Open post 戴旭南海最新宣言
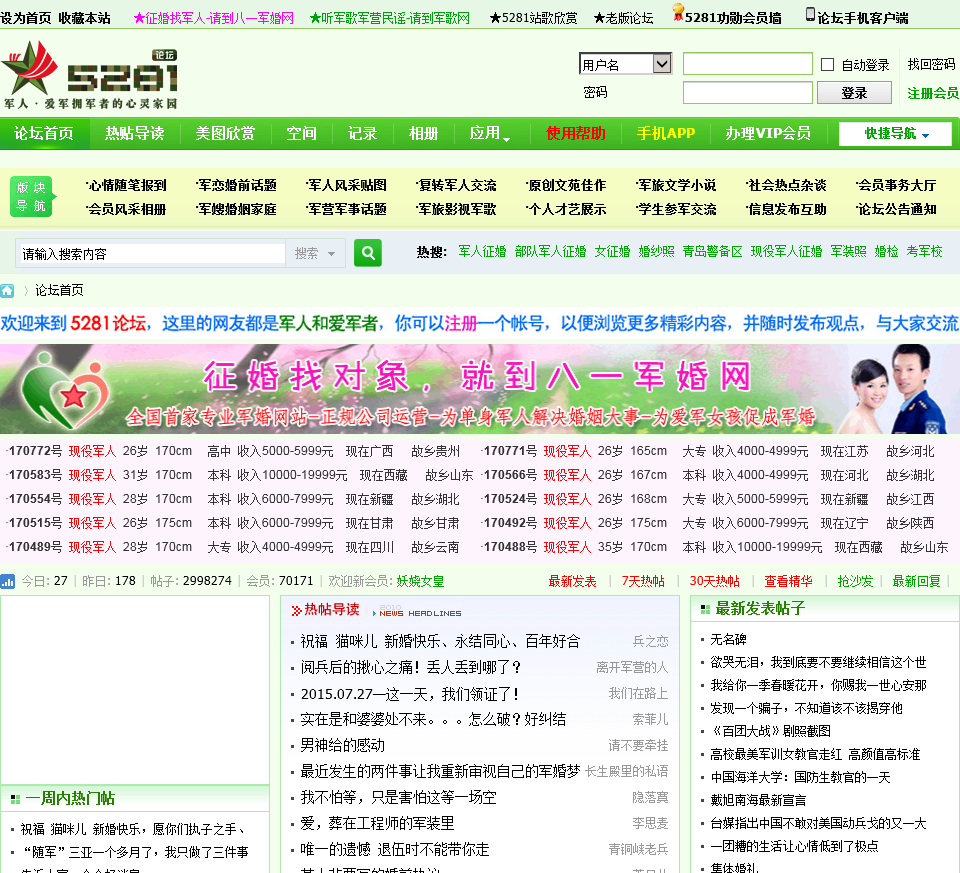This screenshot has width=960, height=873. 758,800
